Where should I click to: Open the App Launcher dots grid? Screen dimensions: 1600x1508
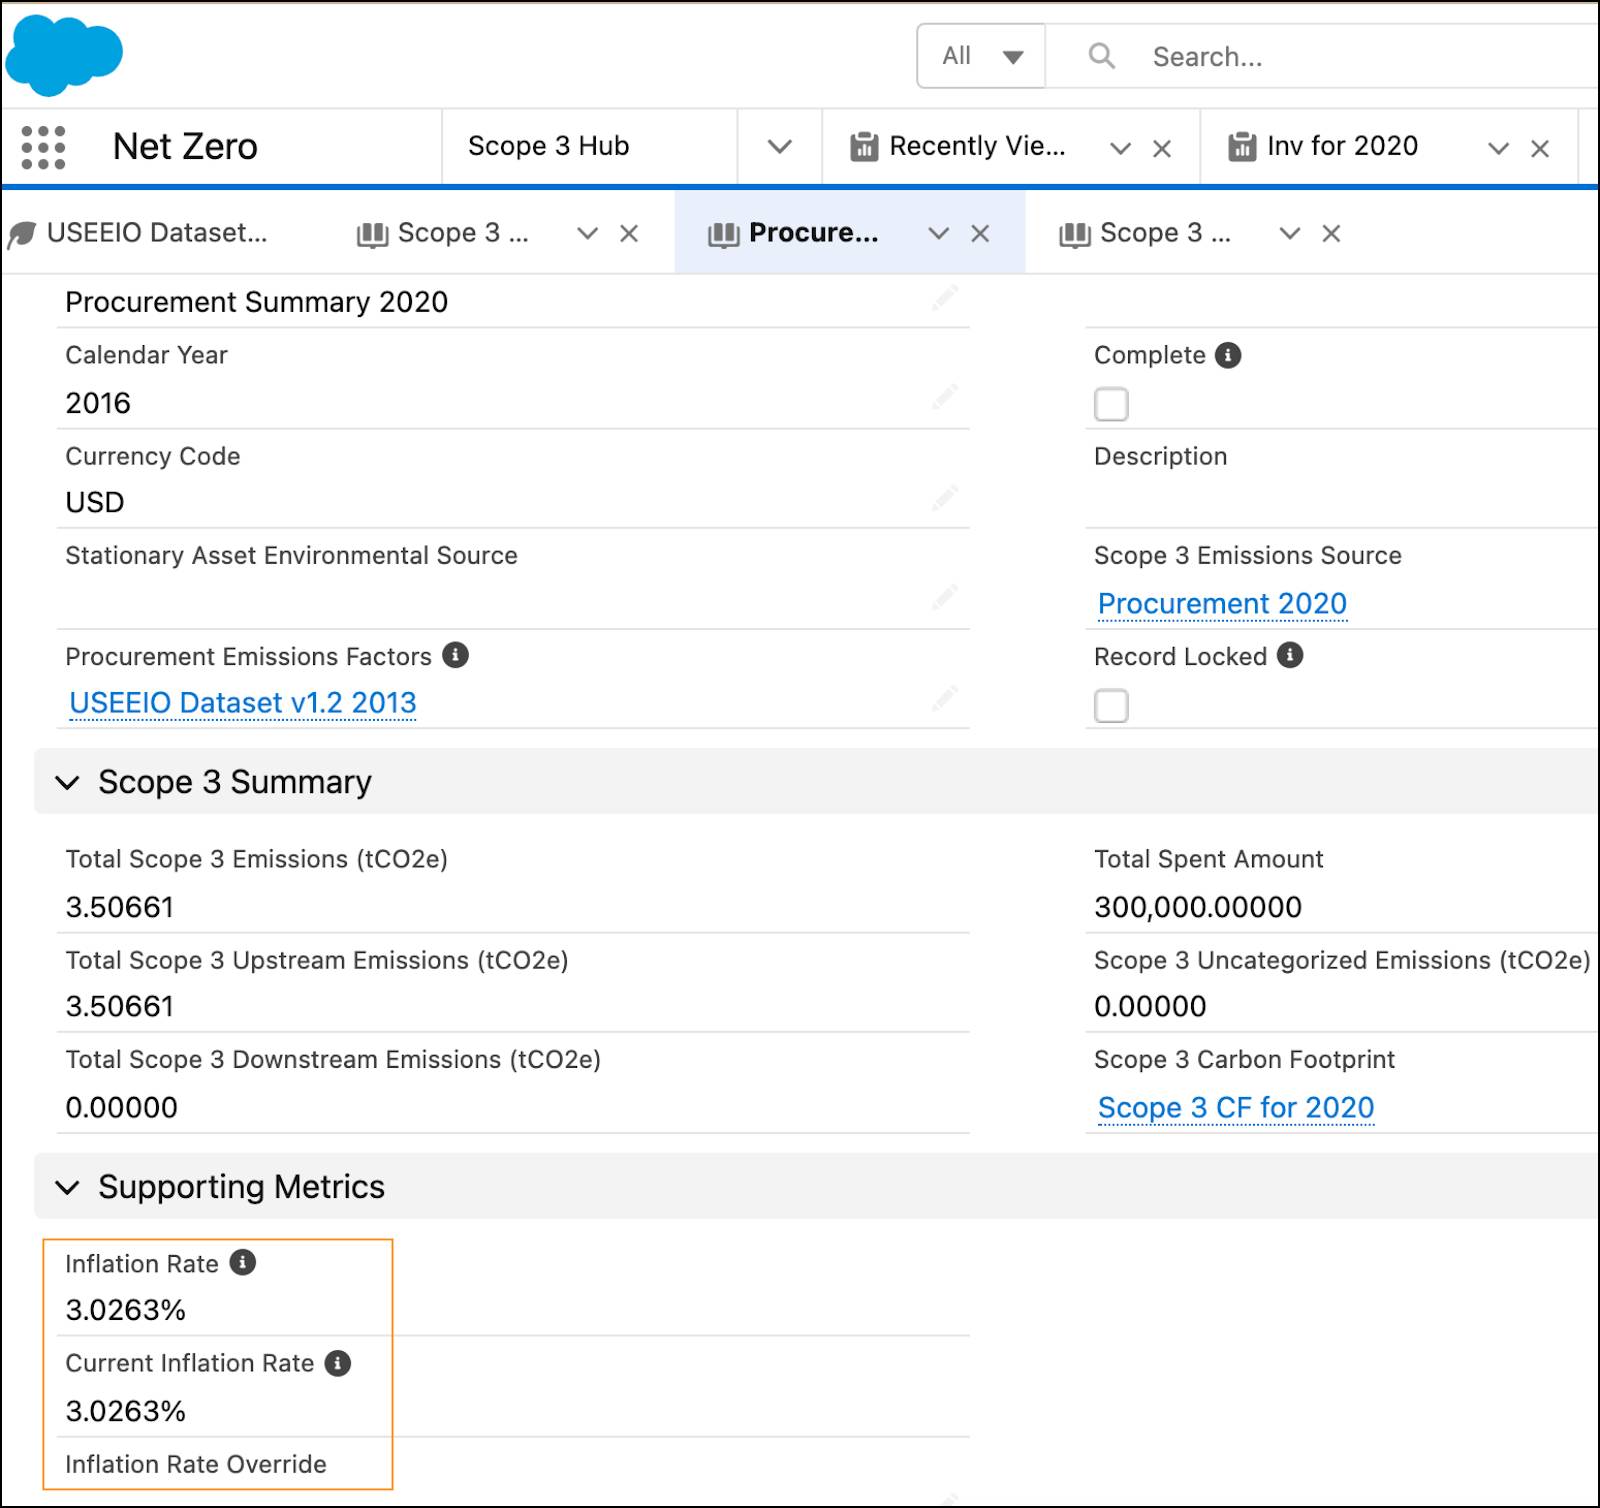pos(43,147)
